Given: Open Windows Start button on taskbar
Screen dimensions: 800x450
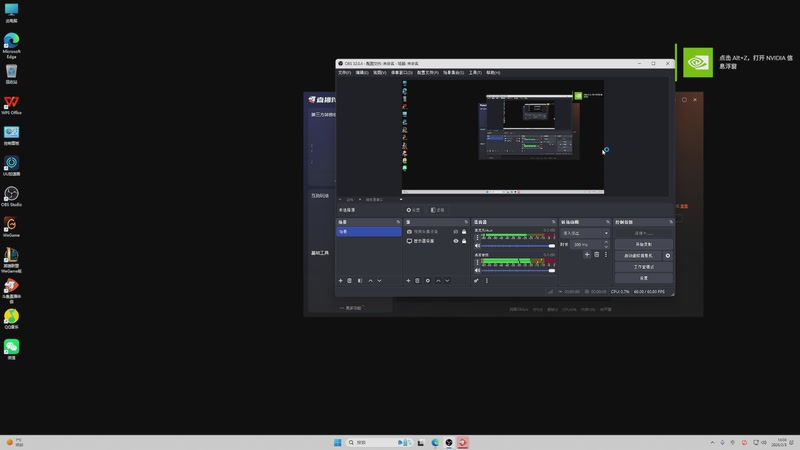Looking at the screenshot, I should 337,442.
